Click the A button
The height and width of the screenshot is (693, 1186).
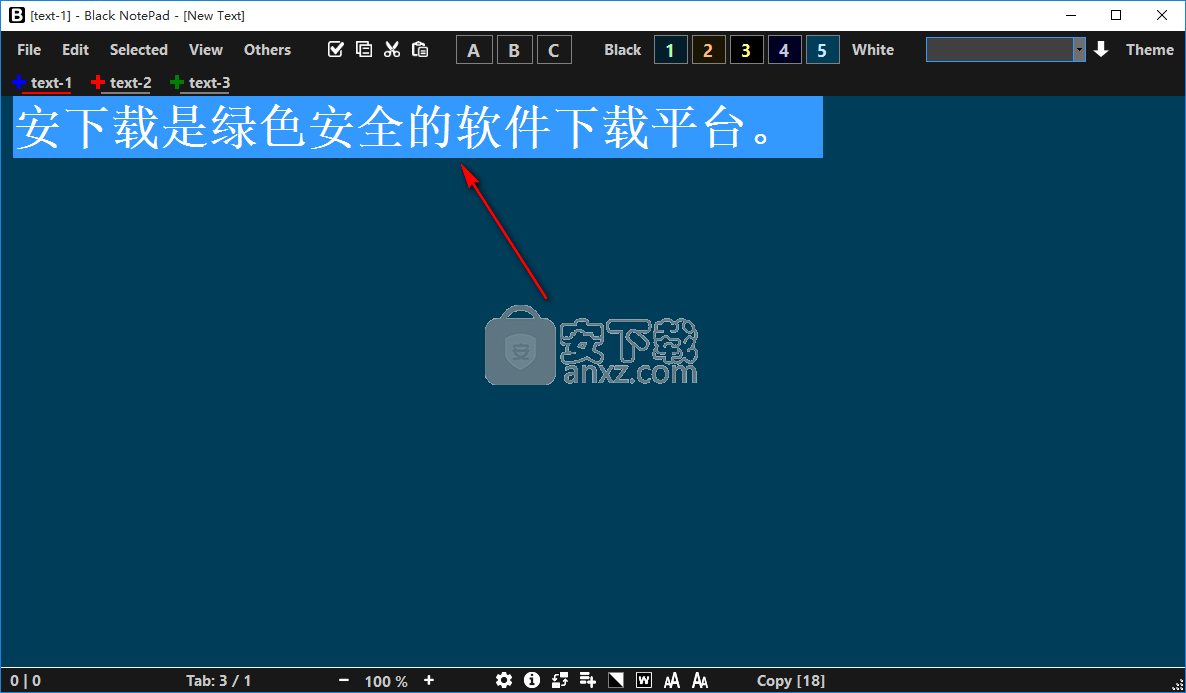coord(474,50)
